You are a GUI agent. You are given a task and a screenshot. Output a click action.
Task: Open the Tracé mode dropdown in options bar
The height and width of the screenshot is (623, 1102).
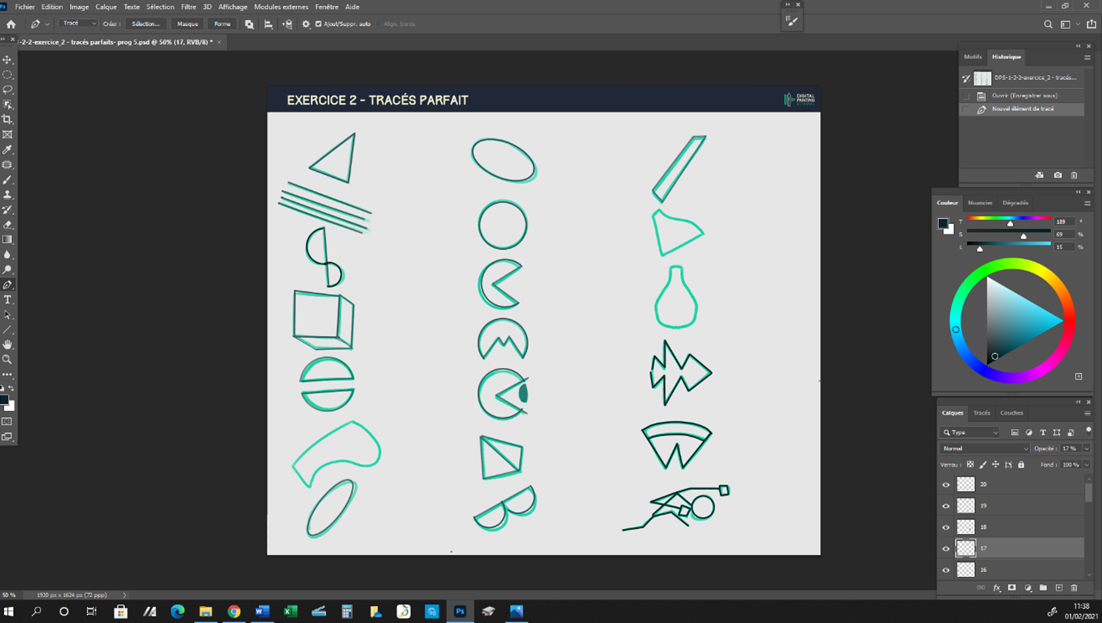tap(78, 23)
